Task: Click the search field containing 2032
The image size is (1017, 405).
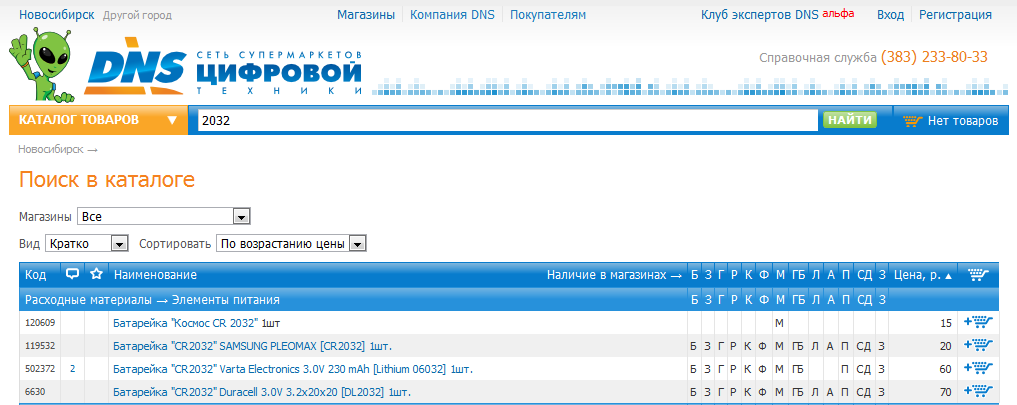Action: click(508, 121)
